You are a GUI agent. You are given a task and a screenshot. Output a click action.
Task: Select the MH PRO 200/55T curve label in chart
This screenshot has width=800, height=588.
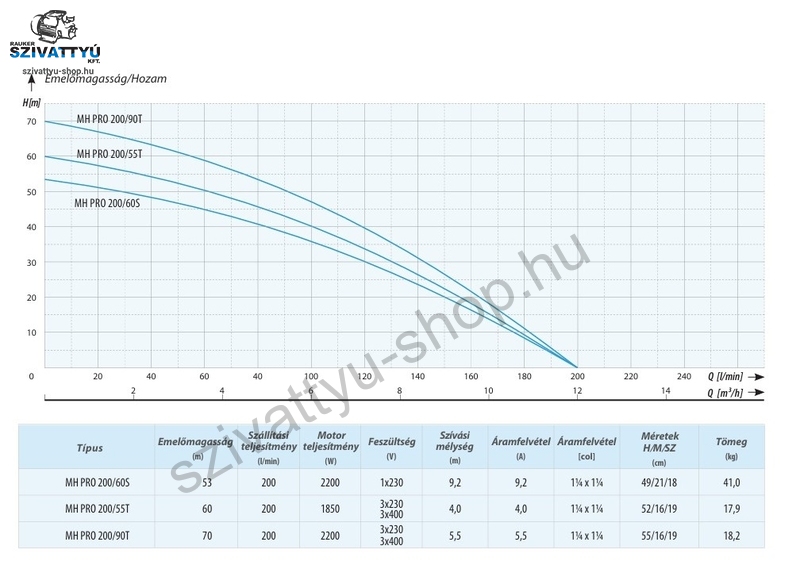(x=109, y=154)
